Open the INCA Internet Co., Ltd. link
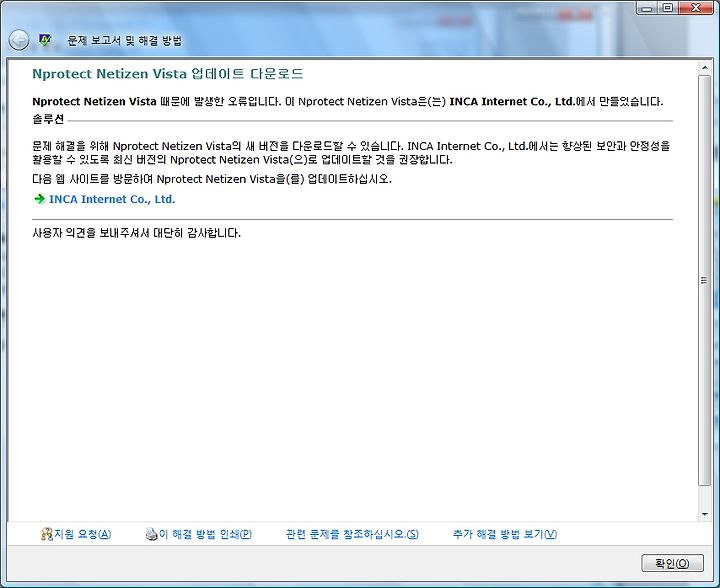This screenshot has width=720, height=588. point(112,199)
